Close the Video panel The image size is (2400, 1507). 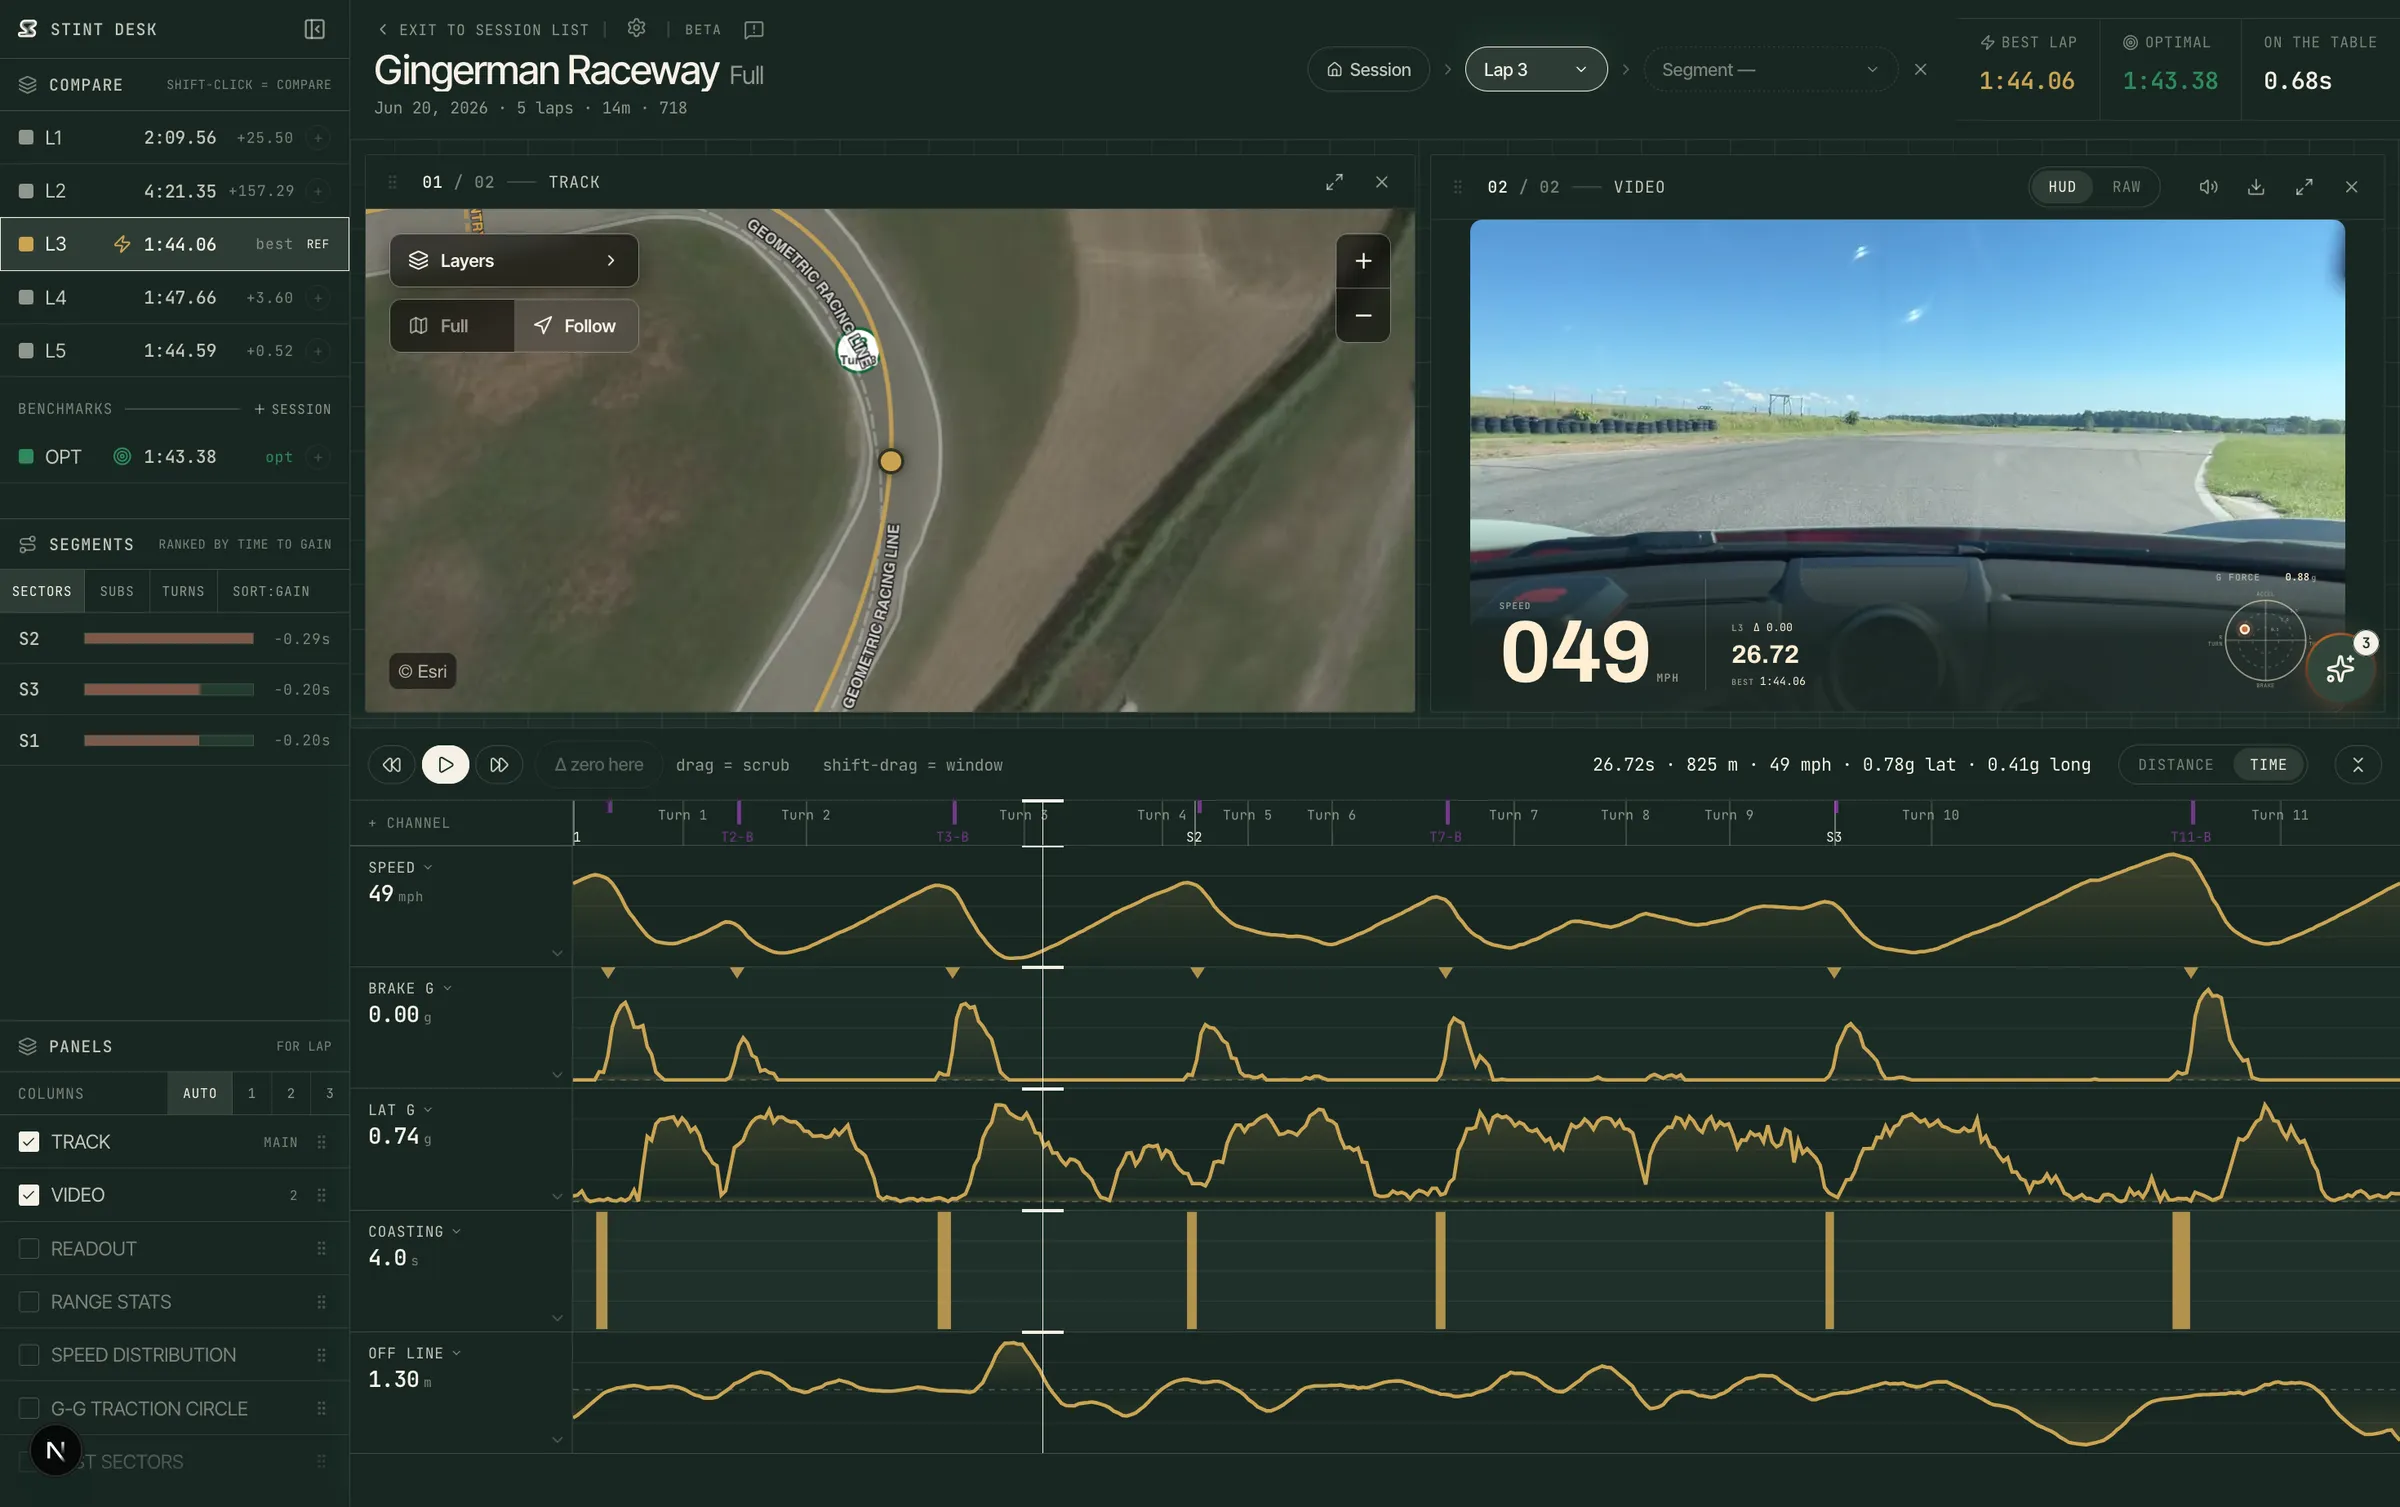pyautogui.click(x=2351, y=187)
